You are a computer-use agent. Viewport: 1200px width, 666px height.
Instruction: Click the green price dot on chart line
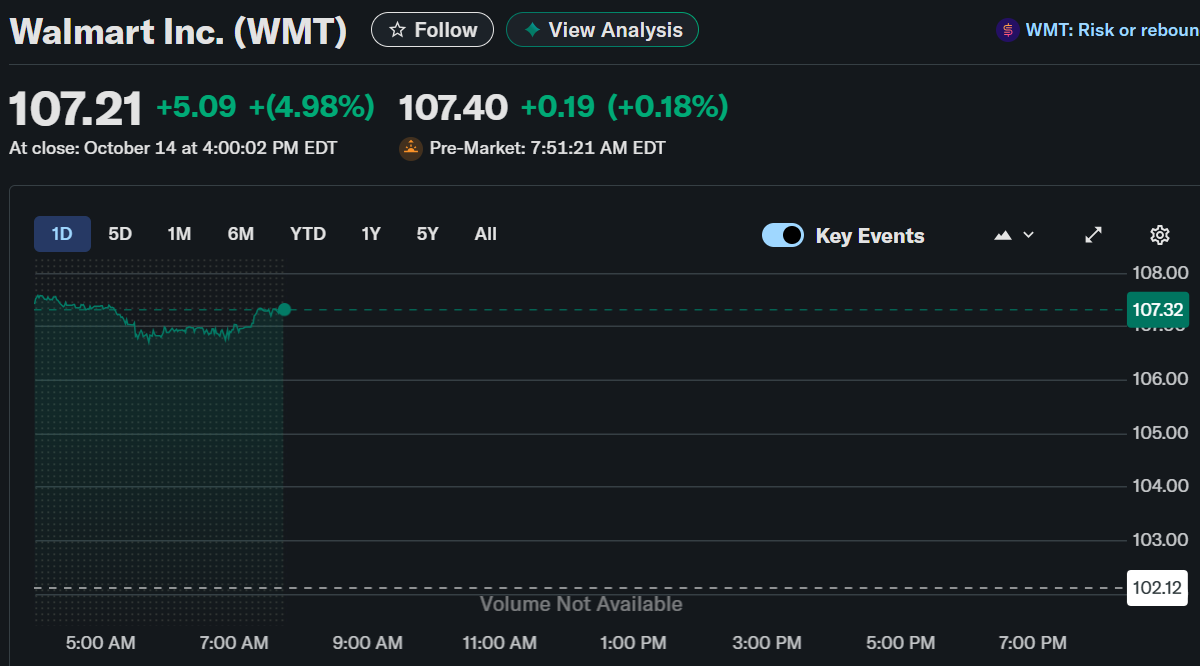click(284, 310)
